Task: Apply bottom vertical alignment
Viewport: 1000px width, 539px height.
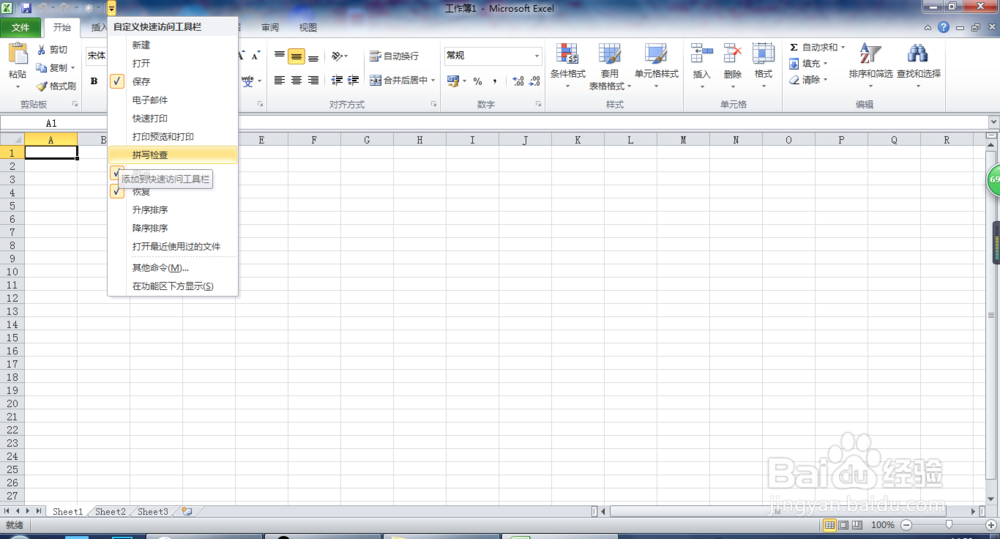Action: tap(313, 57)
